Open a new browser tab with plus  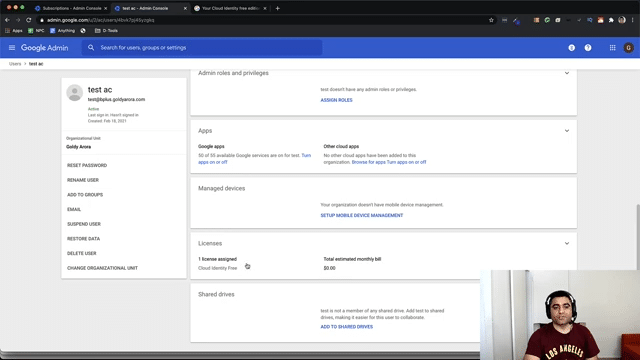tap(278, 8)
